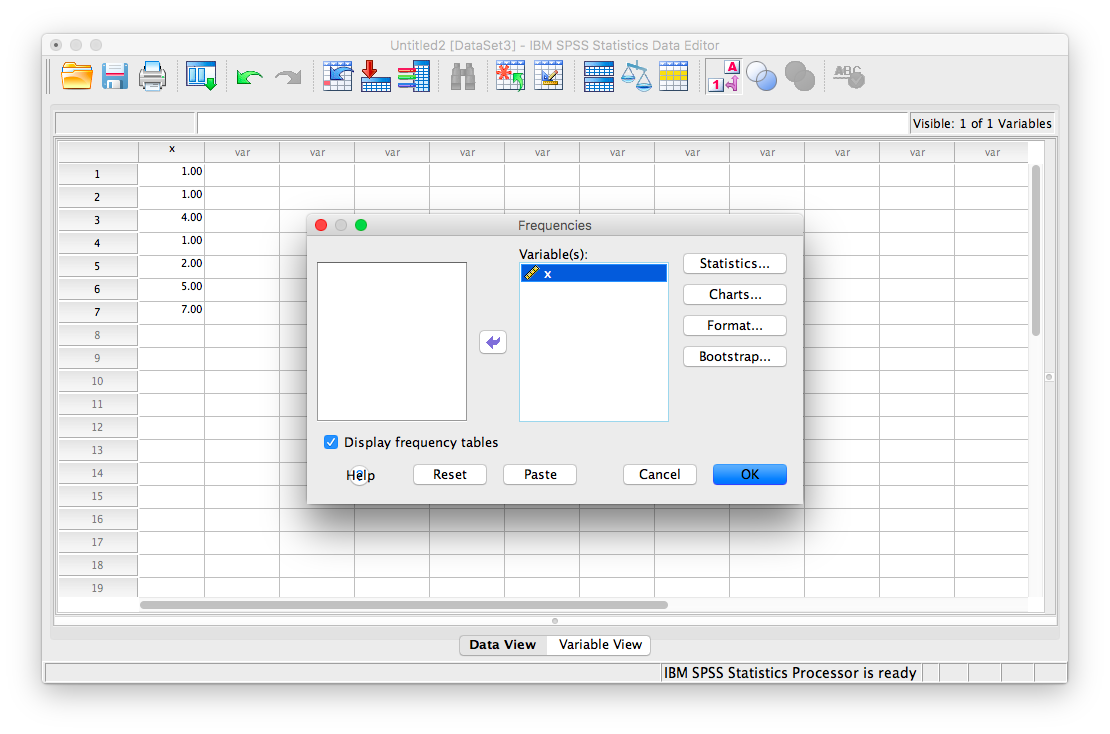Select row header 10
1110x734 pixels.
98,382
